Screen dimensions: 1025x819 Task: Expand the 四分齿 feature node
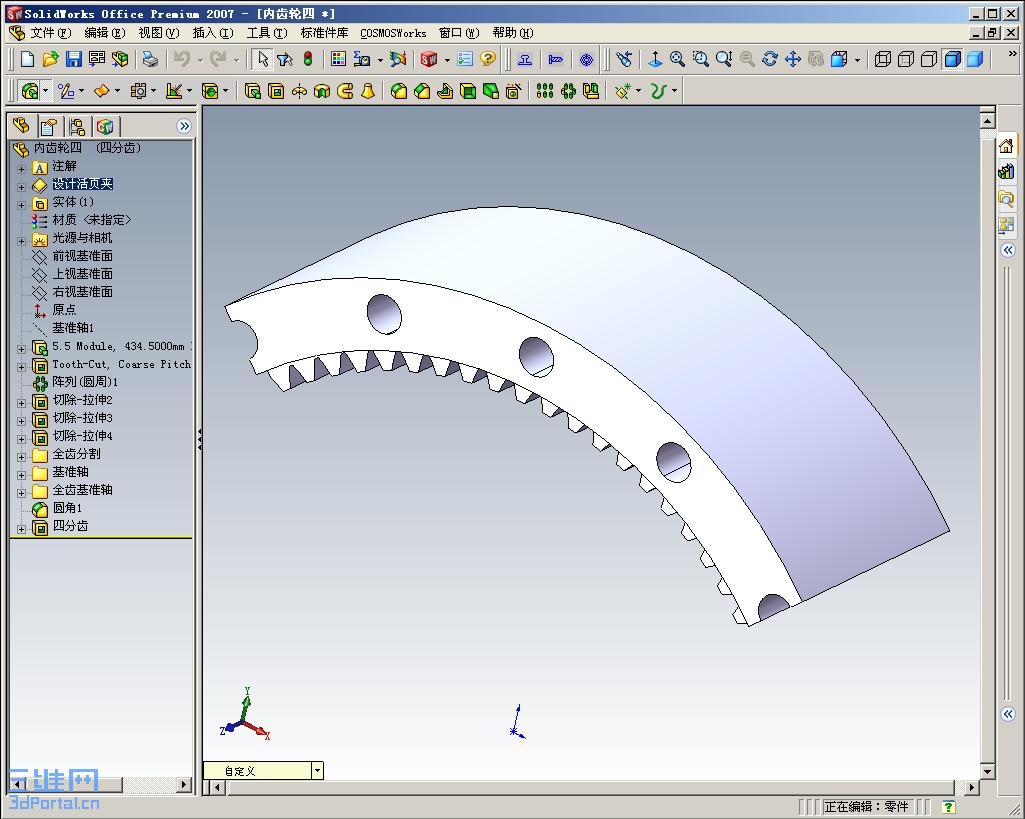[21, 529]
